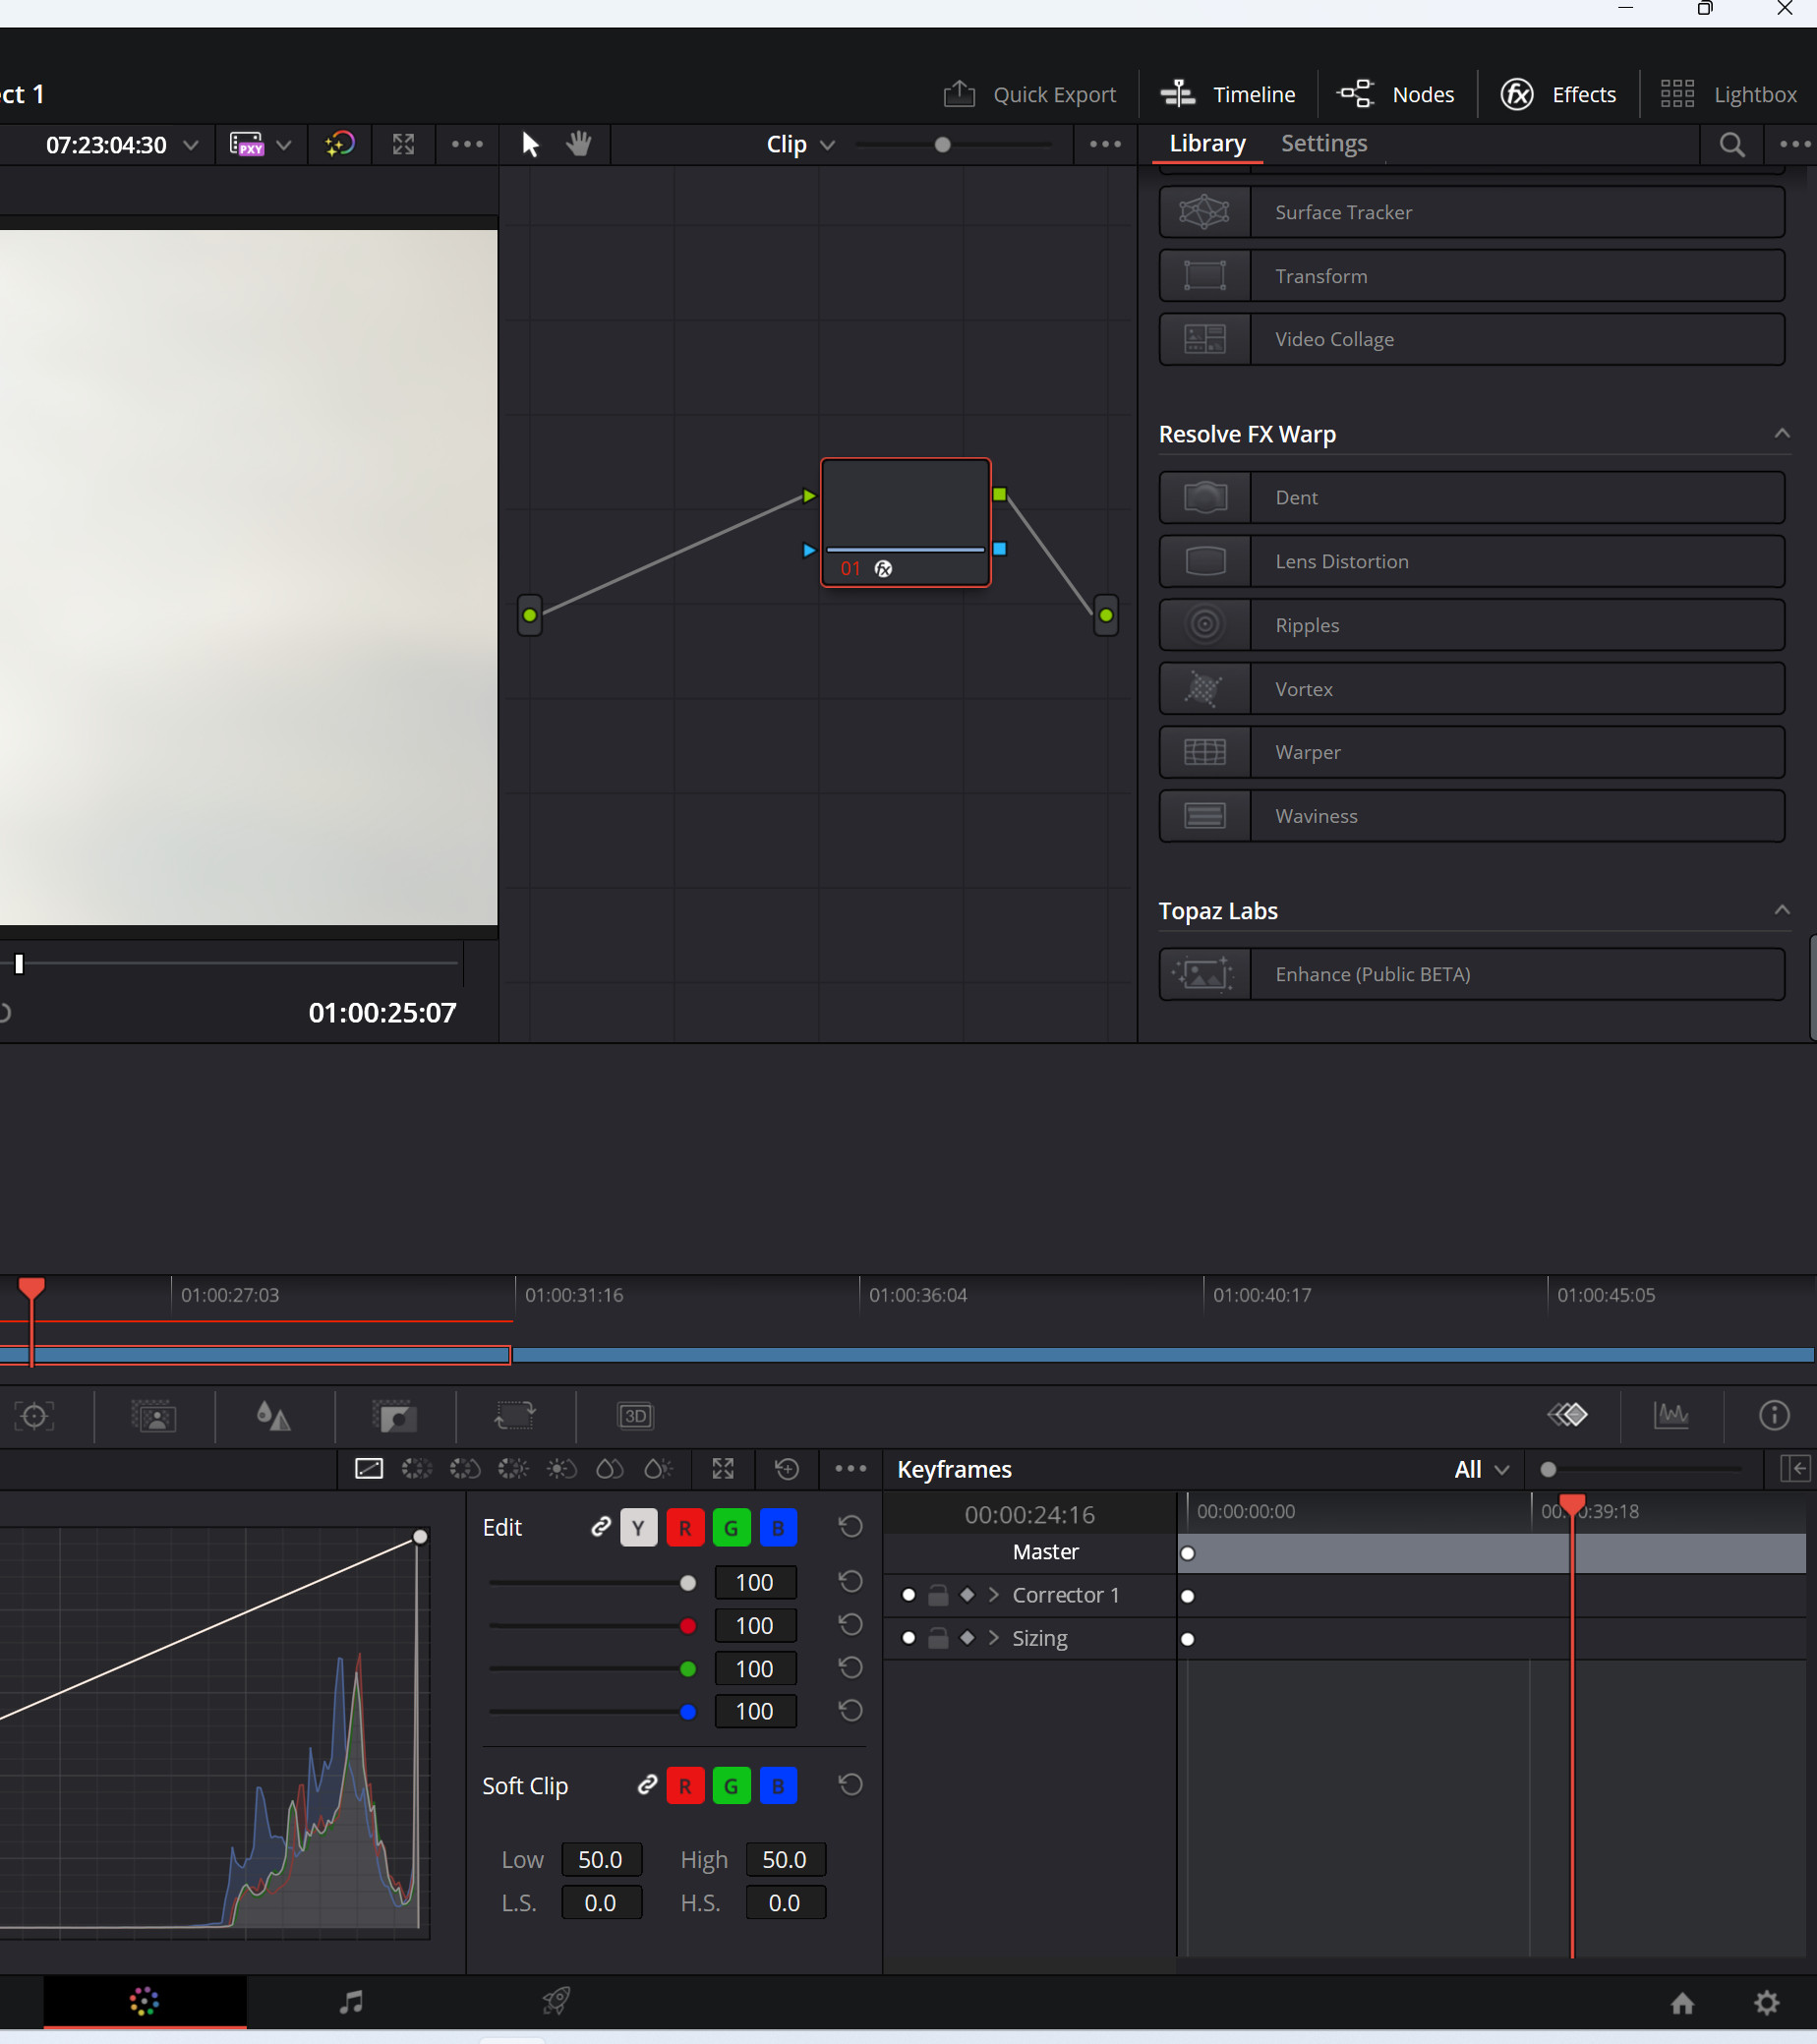The image size is (1817, 2044).
Task: Select the Surface Tracker effect
Action: [x=1471, y=212]
